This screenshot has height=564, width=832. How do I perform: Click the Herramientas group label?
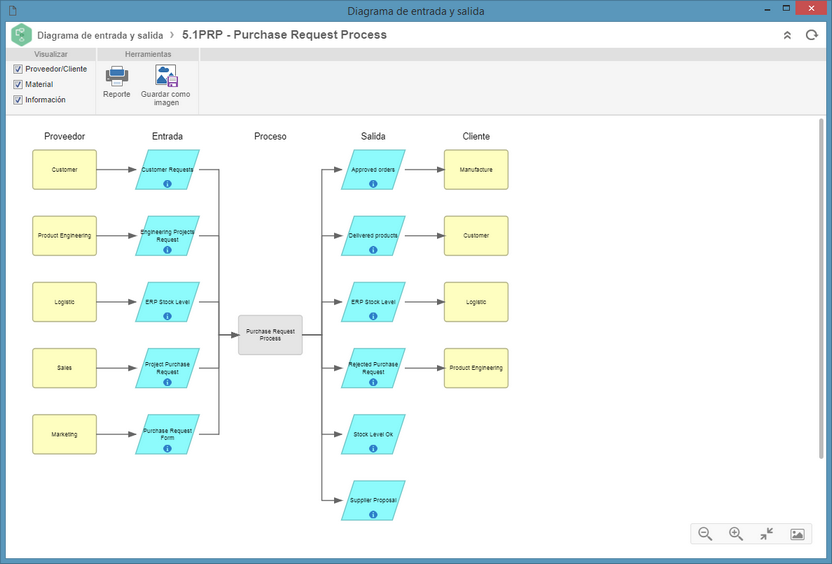click(x=148, y=54)
